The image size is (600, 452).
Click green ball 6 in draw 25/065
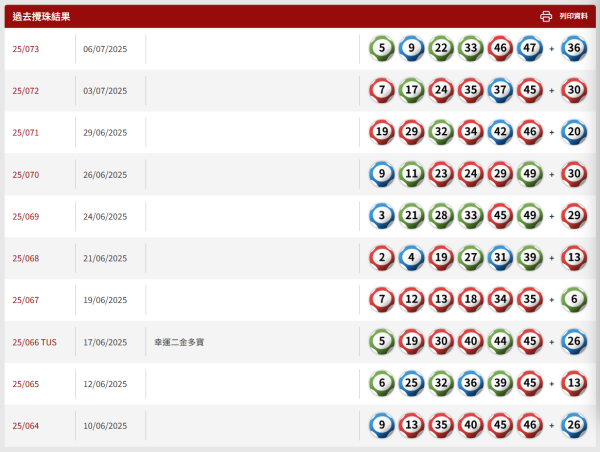[382, 383]
